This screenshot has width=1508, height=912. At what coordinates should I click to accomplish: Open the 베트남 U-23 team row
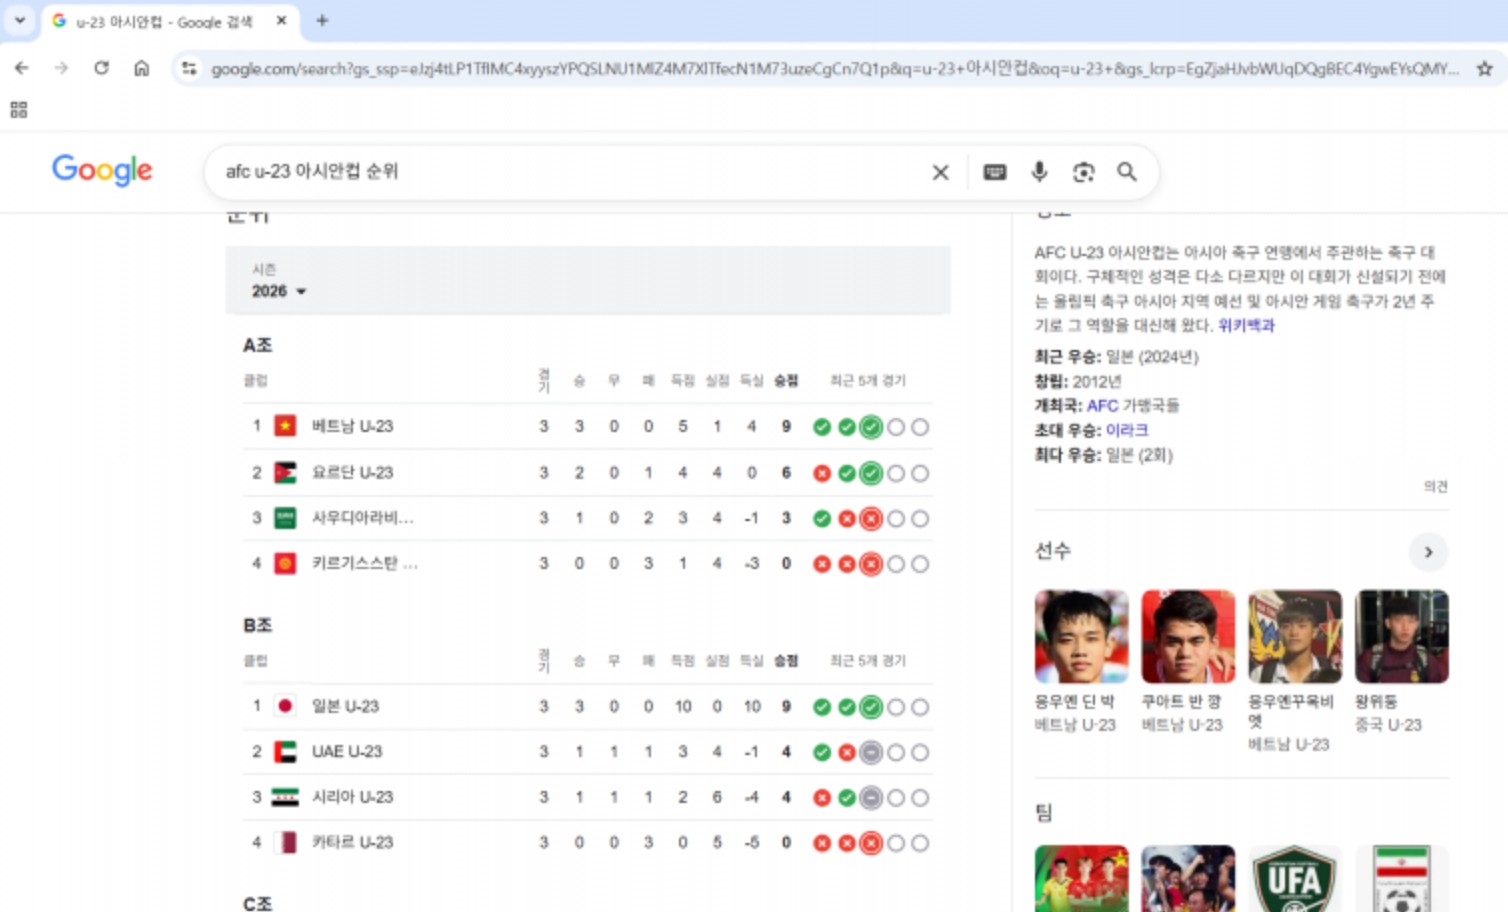tap(587, 426)
